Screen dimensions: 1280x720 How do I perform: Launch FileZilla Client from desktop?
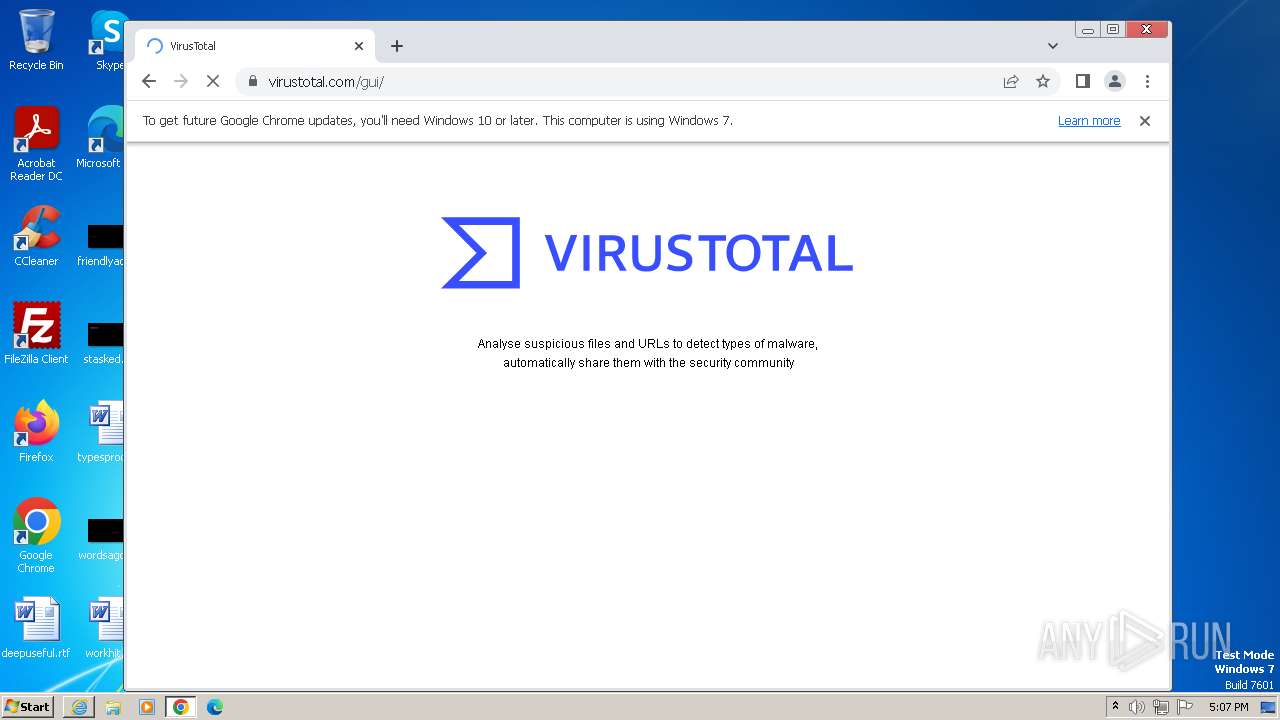pyautogui.click(x=36, y=334)
